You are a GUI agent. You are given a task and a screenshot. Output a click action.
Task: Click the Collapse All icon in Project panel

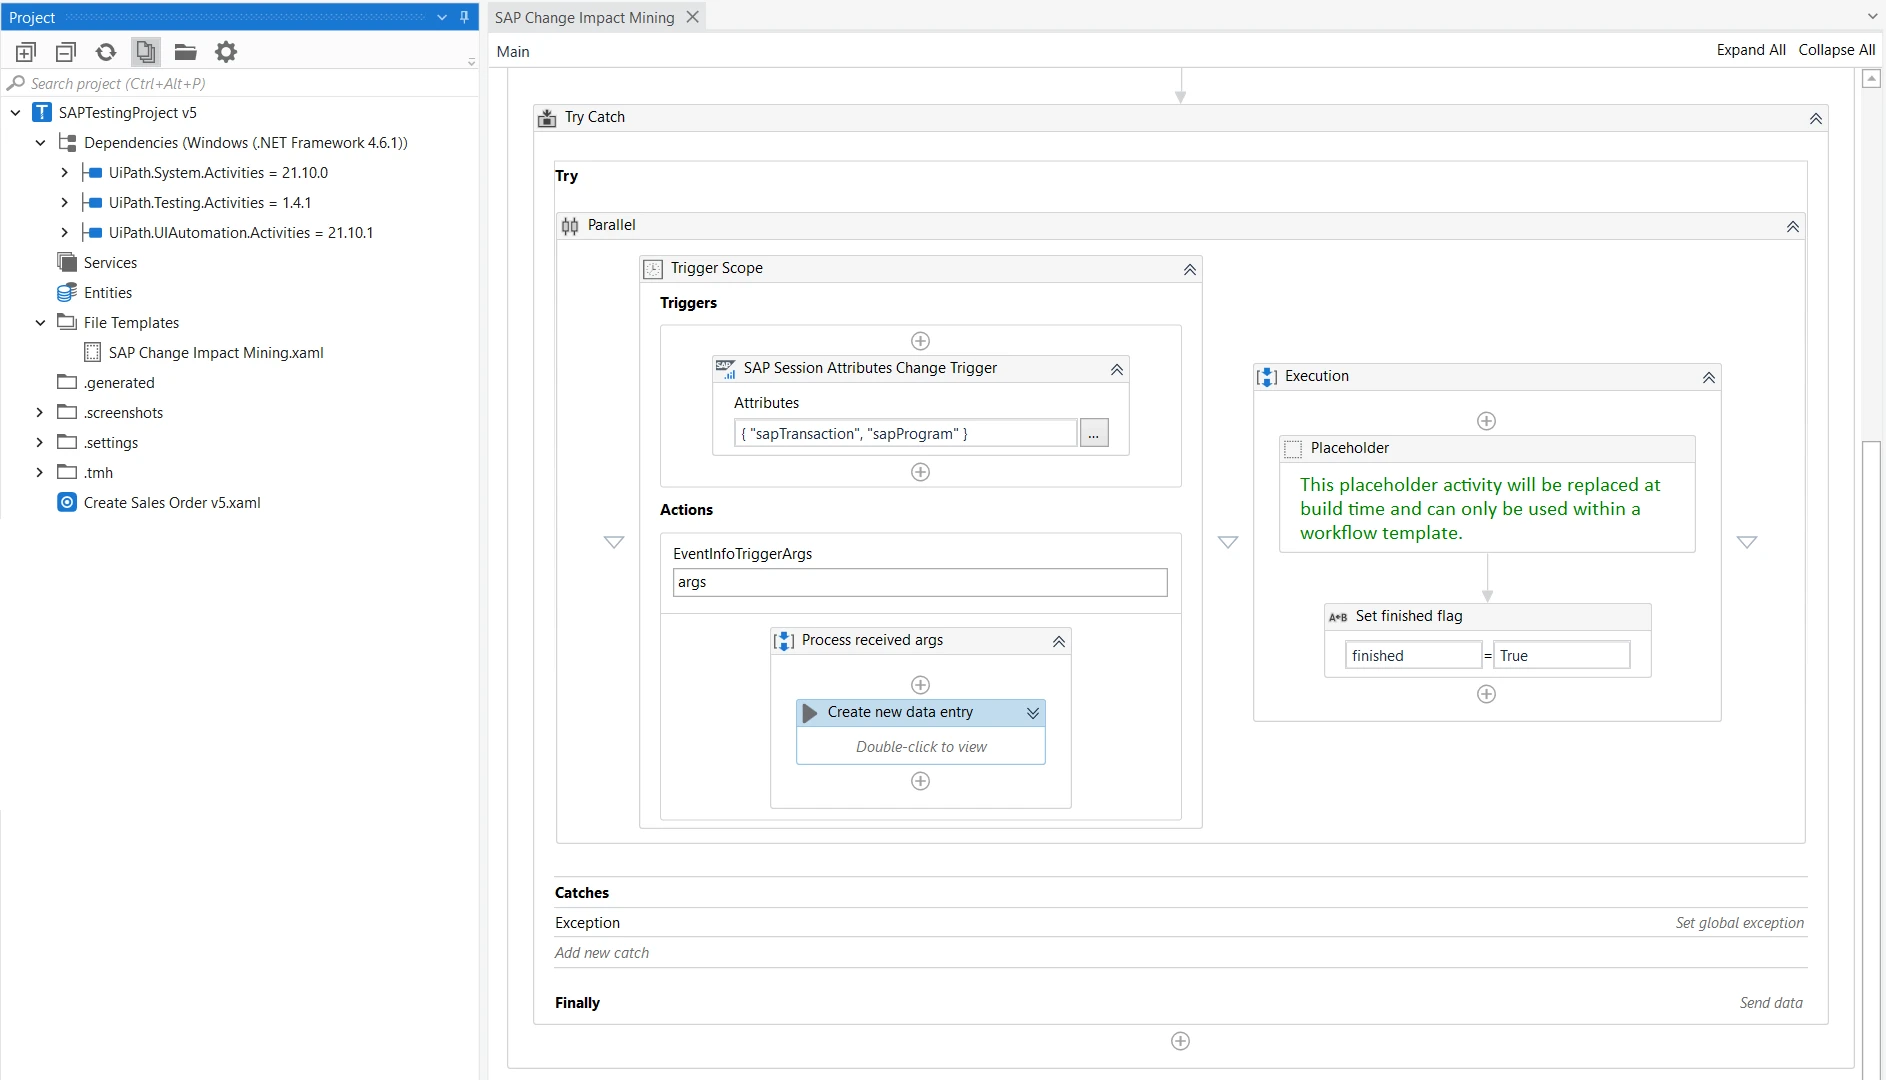pyautogui.click(x=66, y=52)
